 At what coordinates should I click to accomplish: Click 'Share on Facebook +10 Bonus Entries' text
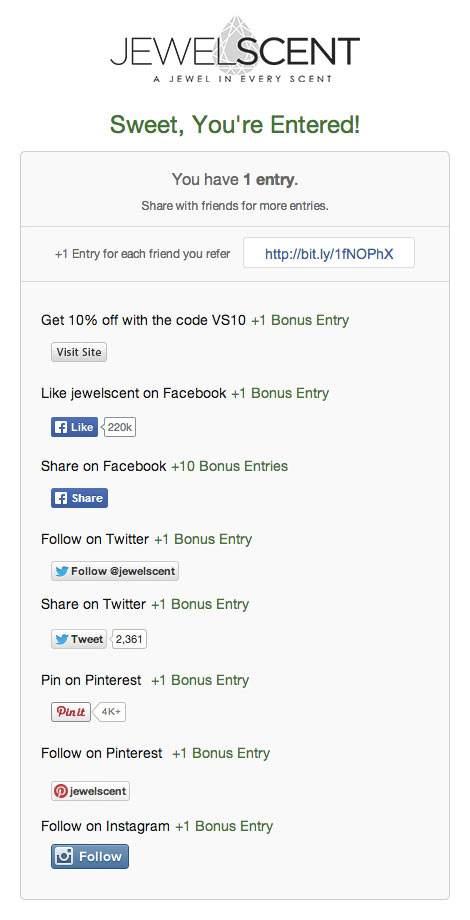tap(164, 466)
